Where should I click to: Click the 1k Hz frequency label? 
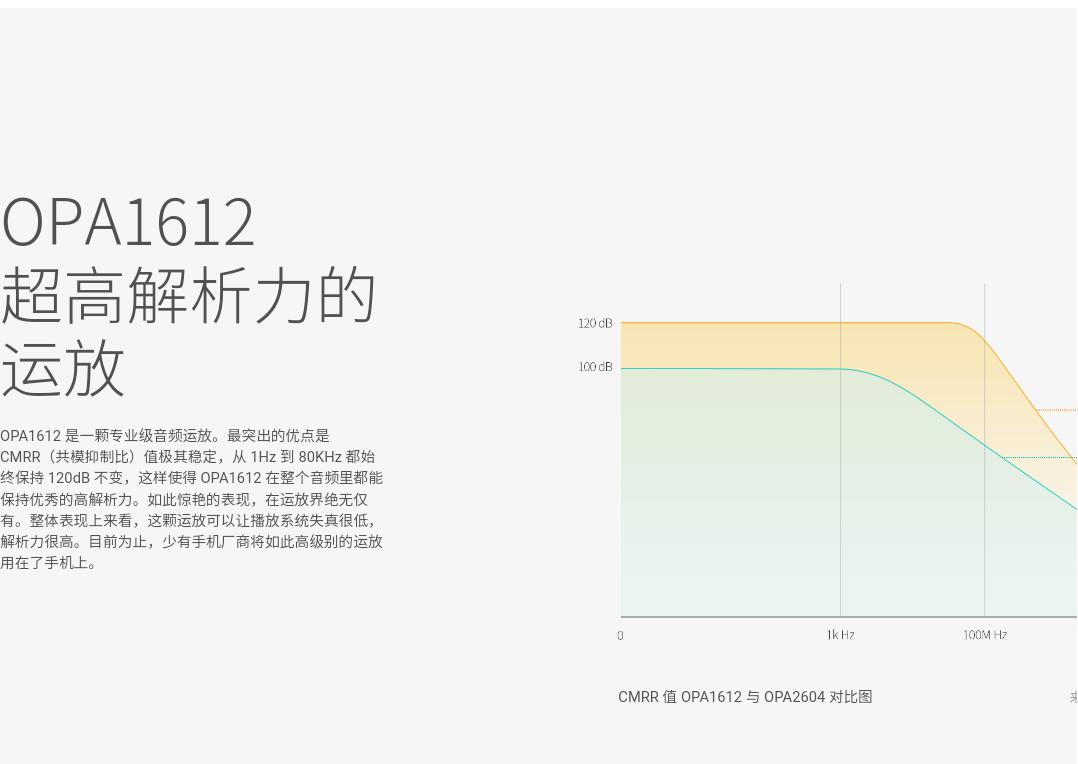[x=840, y=634]
